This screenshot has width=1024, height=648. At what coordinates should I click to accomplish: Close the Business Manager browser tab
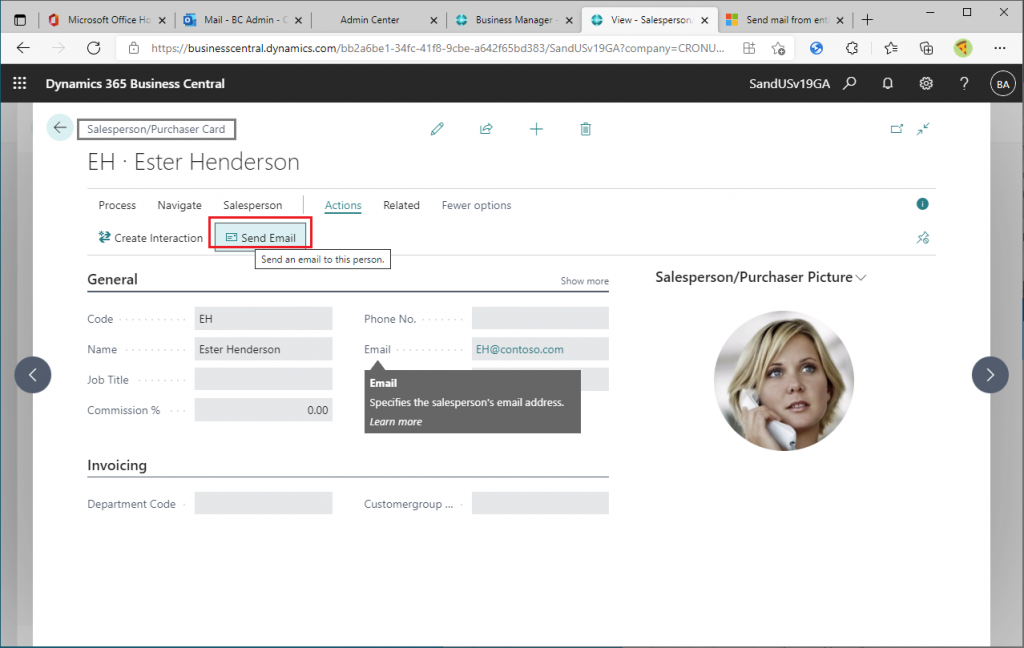(569, 20)
